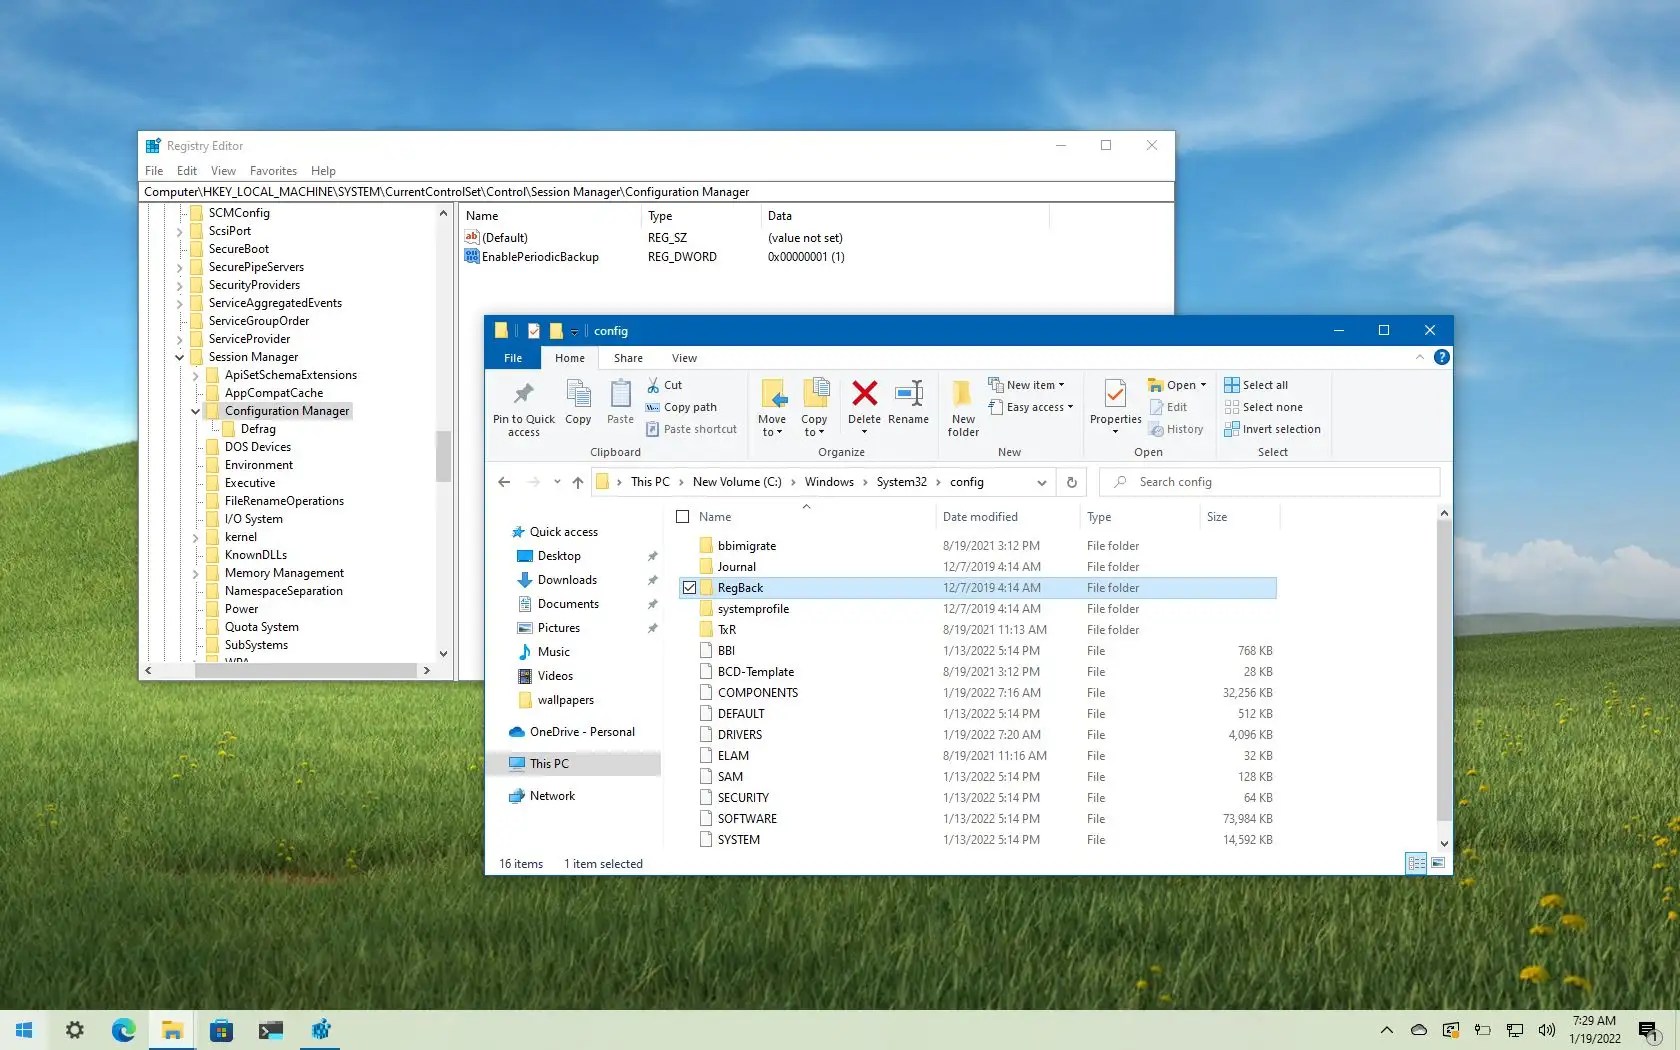The image size is (1680, 1050).
Task: Switch to the Share ribbon tab
Action: point(627,358)
